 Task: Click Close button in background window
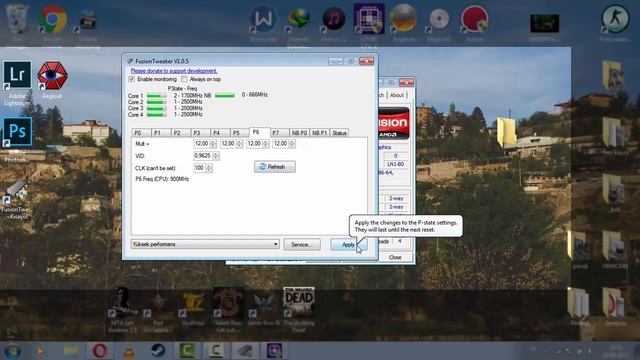click(x=395, y=258)
